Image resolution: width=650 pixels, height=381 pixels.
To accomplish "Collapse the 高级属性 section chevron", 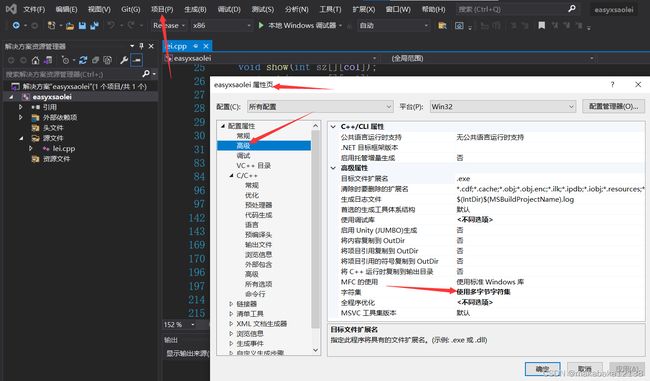I will [x=333, y=168].
